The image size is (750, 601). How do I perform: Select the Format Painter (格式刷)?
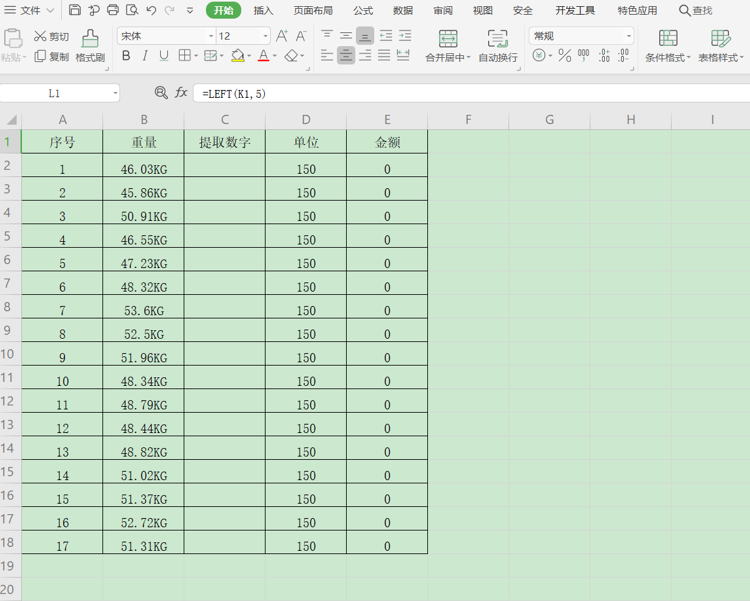(90, 46)
